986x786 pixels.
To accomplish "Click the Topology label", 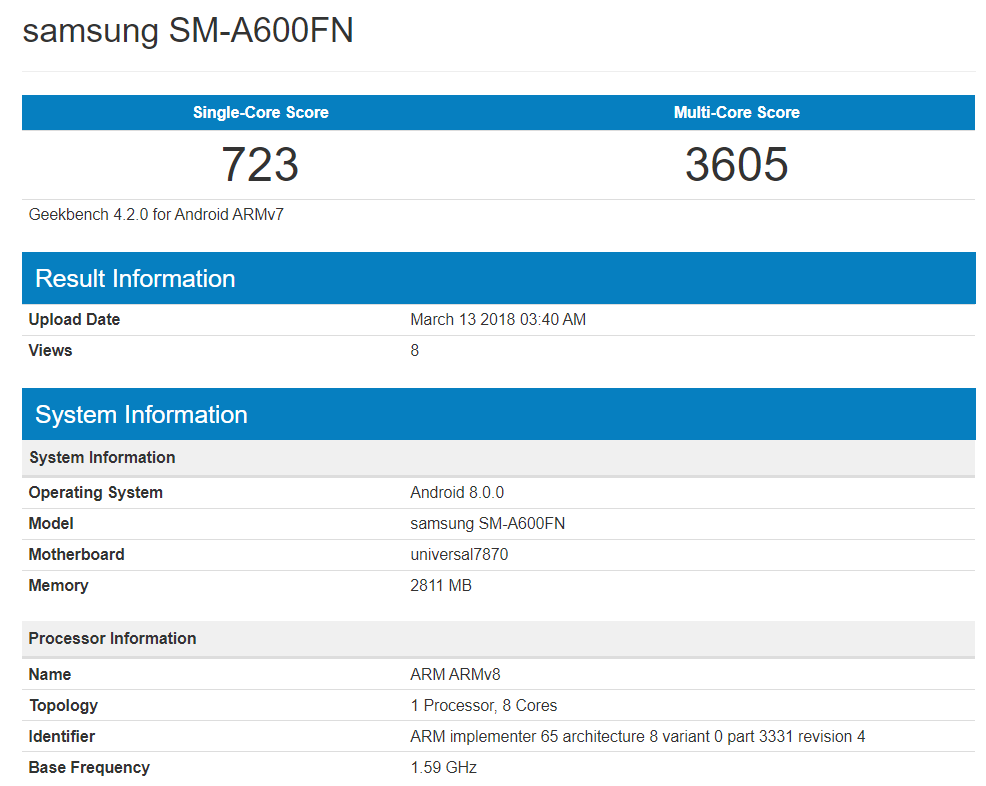I will [64, 706].
